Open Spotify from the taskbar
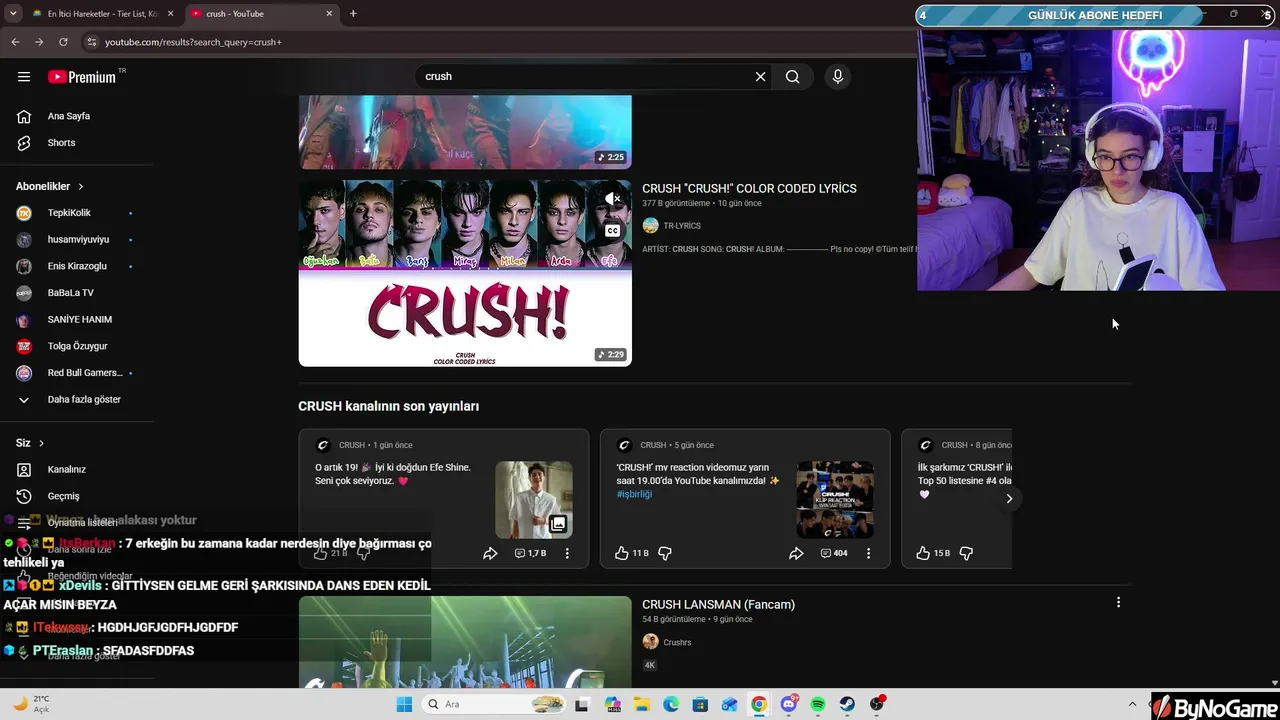Image resolution: width=1280 pixels, height=720 pixels. click(818, 704)
